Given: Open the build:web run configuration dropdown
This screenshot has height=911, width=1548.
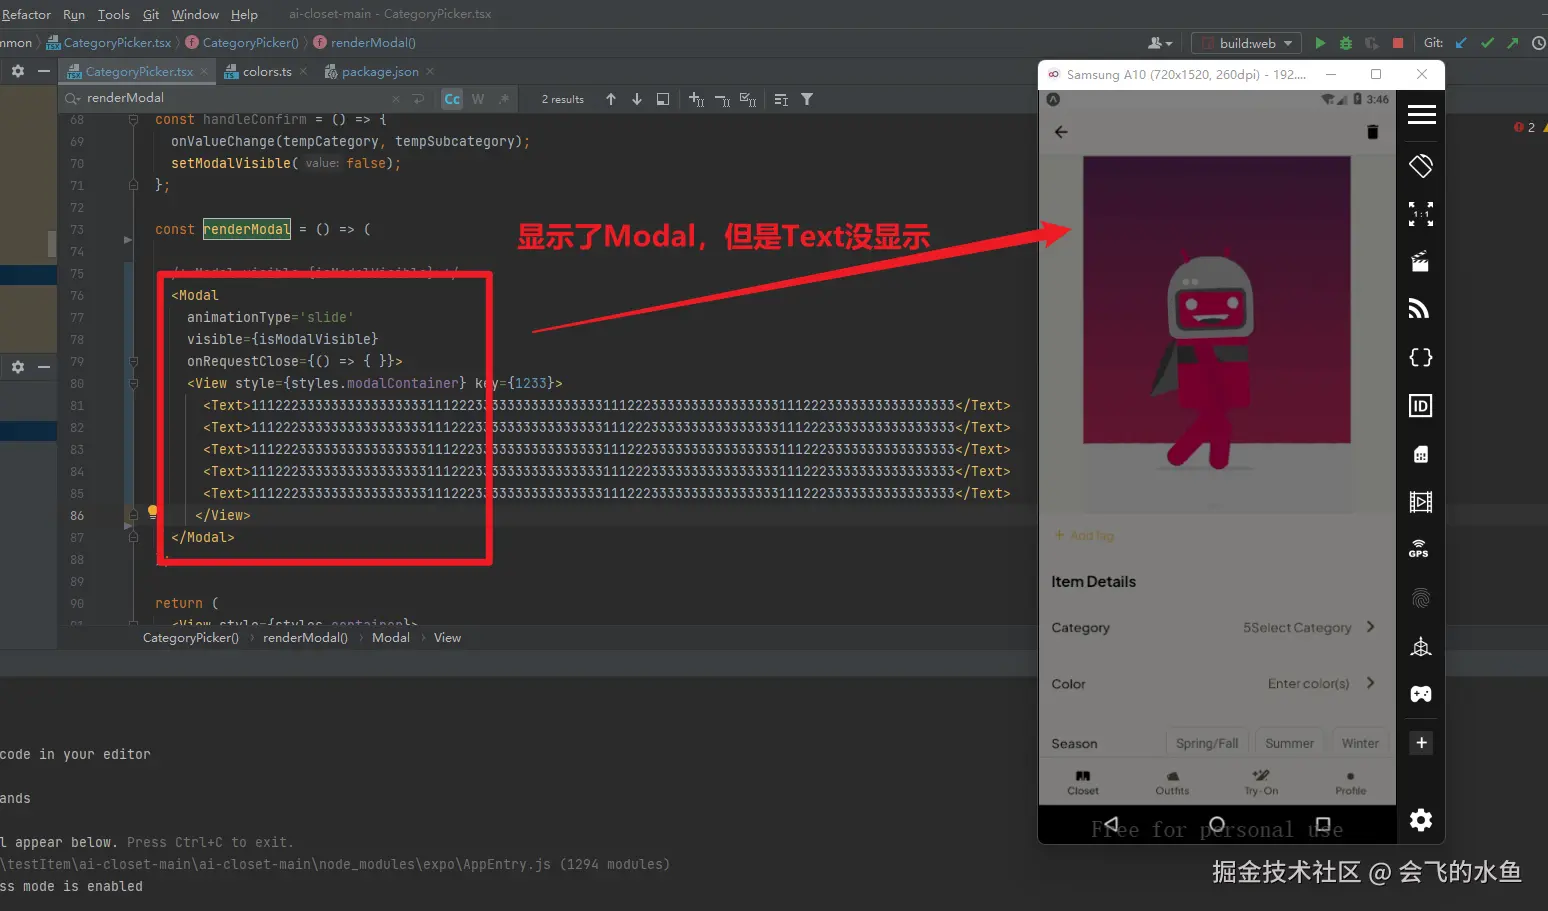Looking at the screenshot, I should coord(1245,42).
